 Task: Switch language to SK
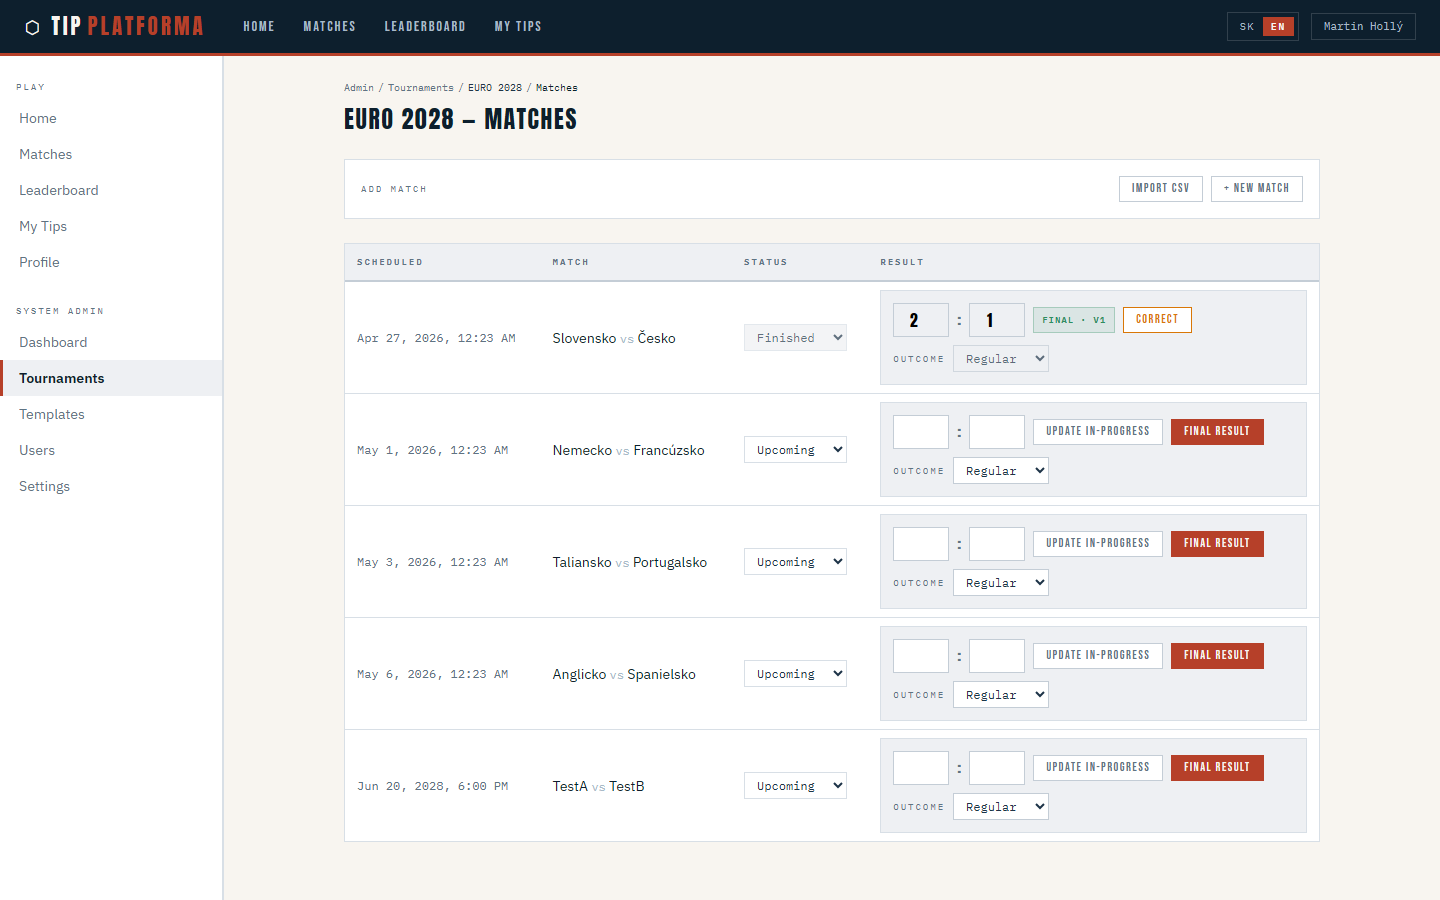coord(1246,27)
